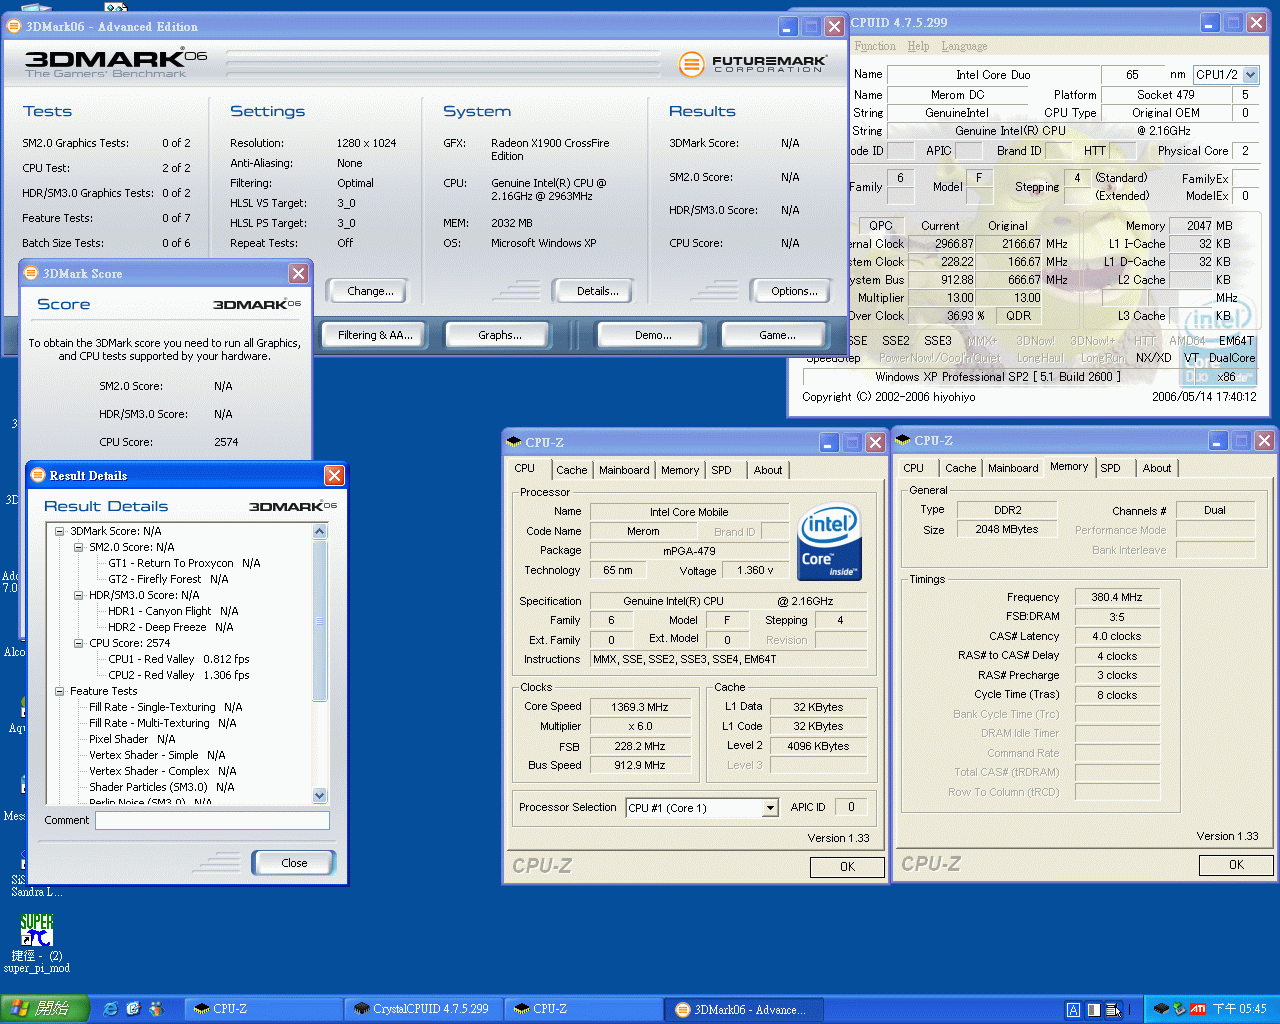Click OK in the CPU-Z CPU window
The width and height of the screenshot is (1280, 1024).
click(x=847, y=867)
